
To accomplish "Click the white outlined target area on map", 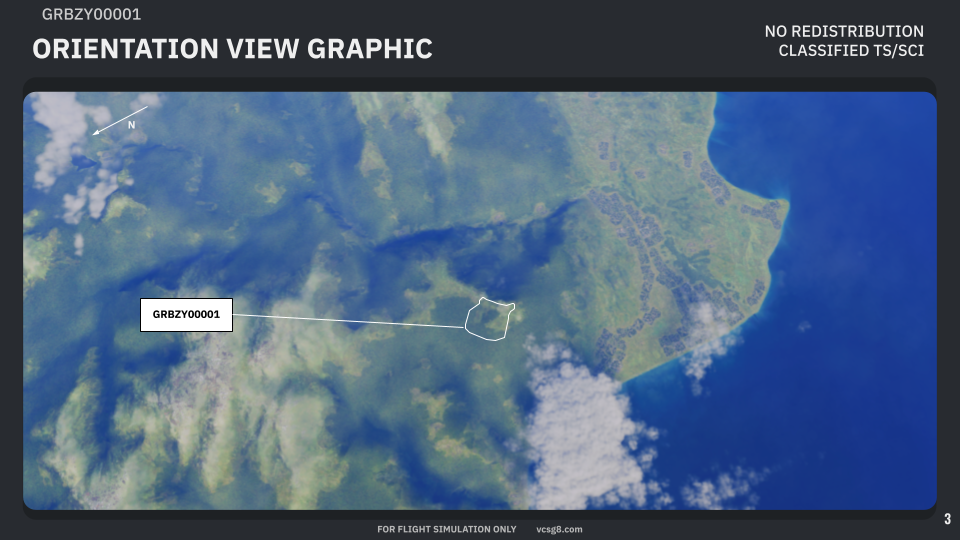I will tap(489, 319).
